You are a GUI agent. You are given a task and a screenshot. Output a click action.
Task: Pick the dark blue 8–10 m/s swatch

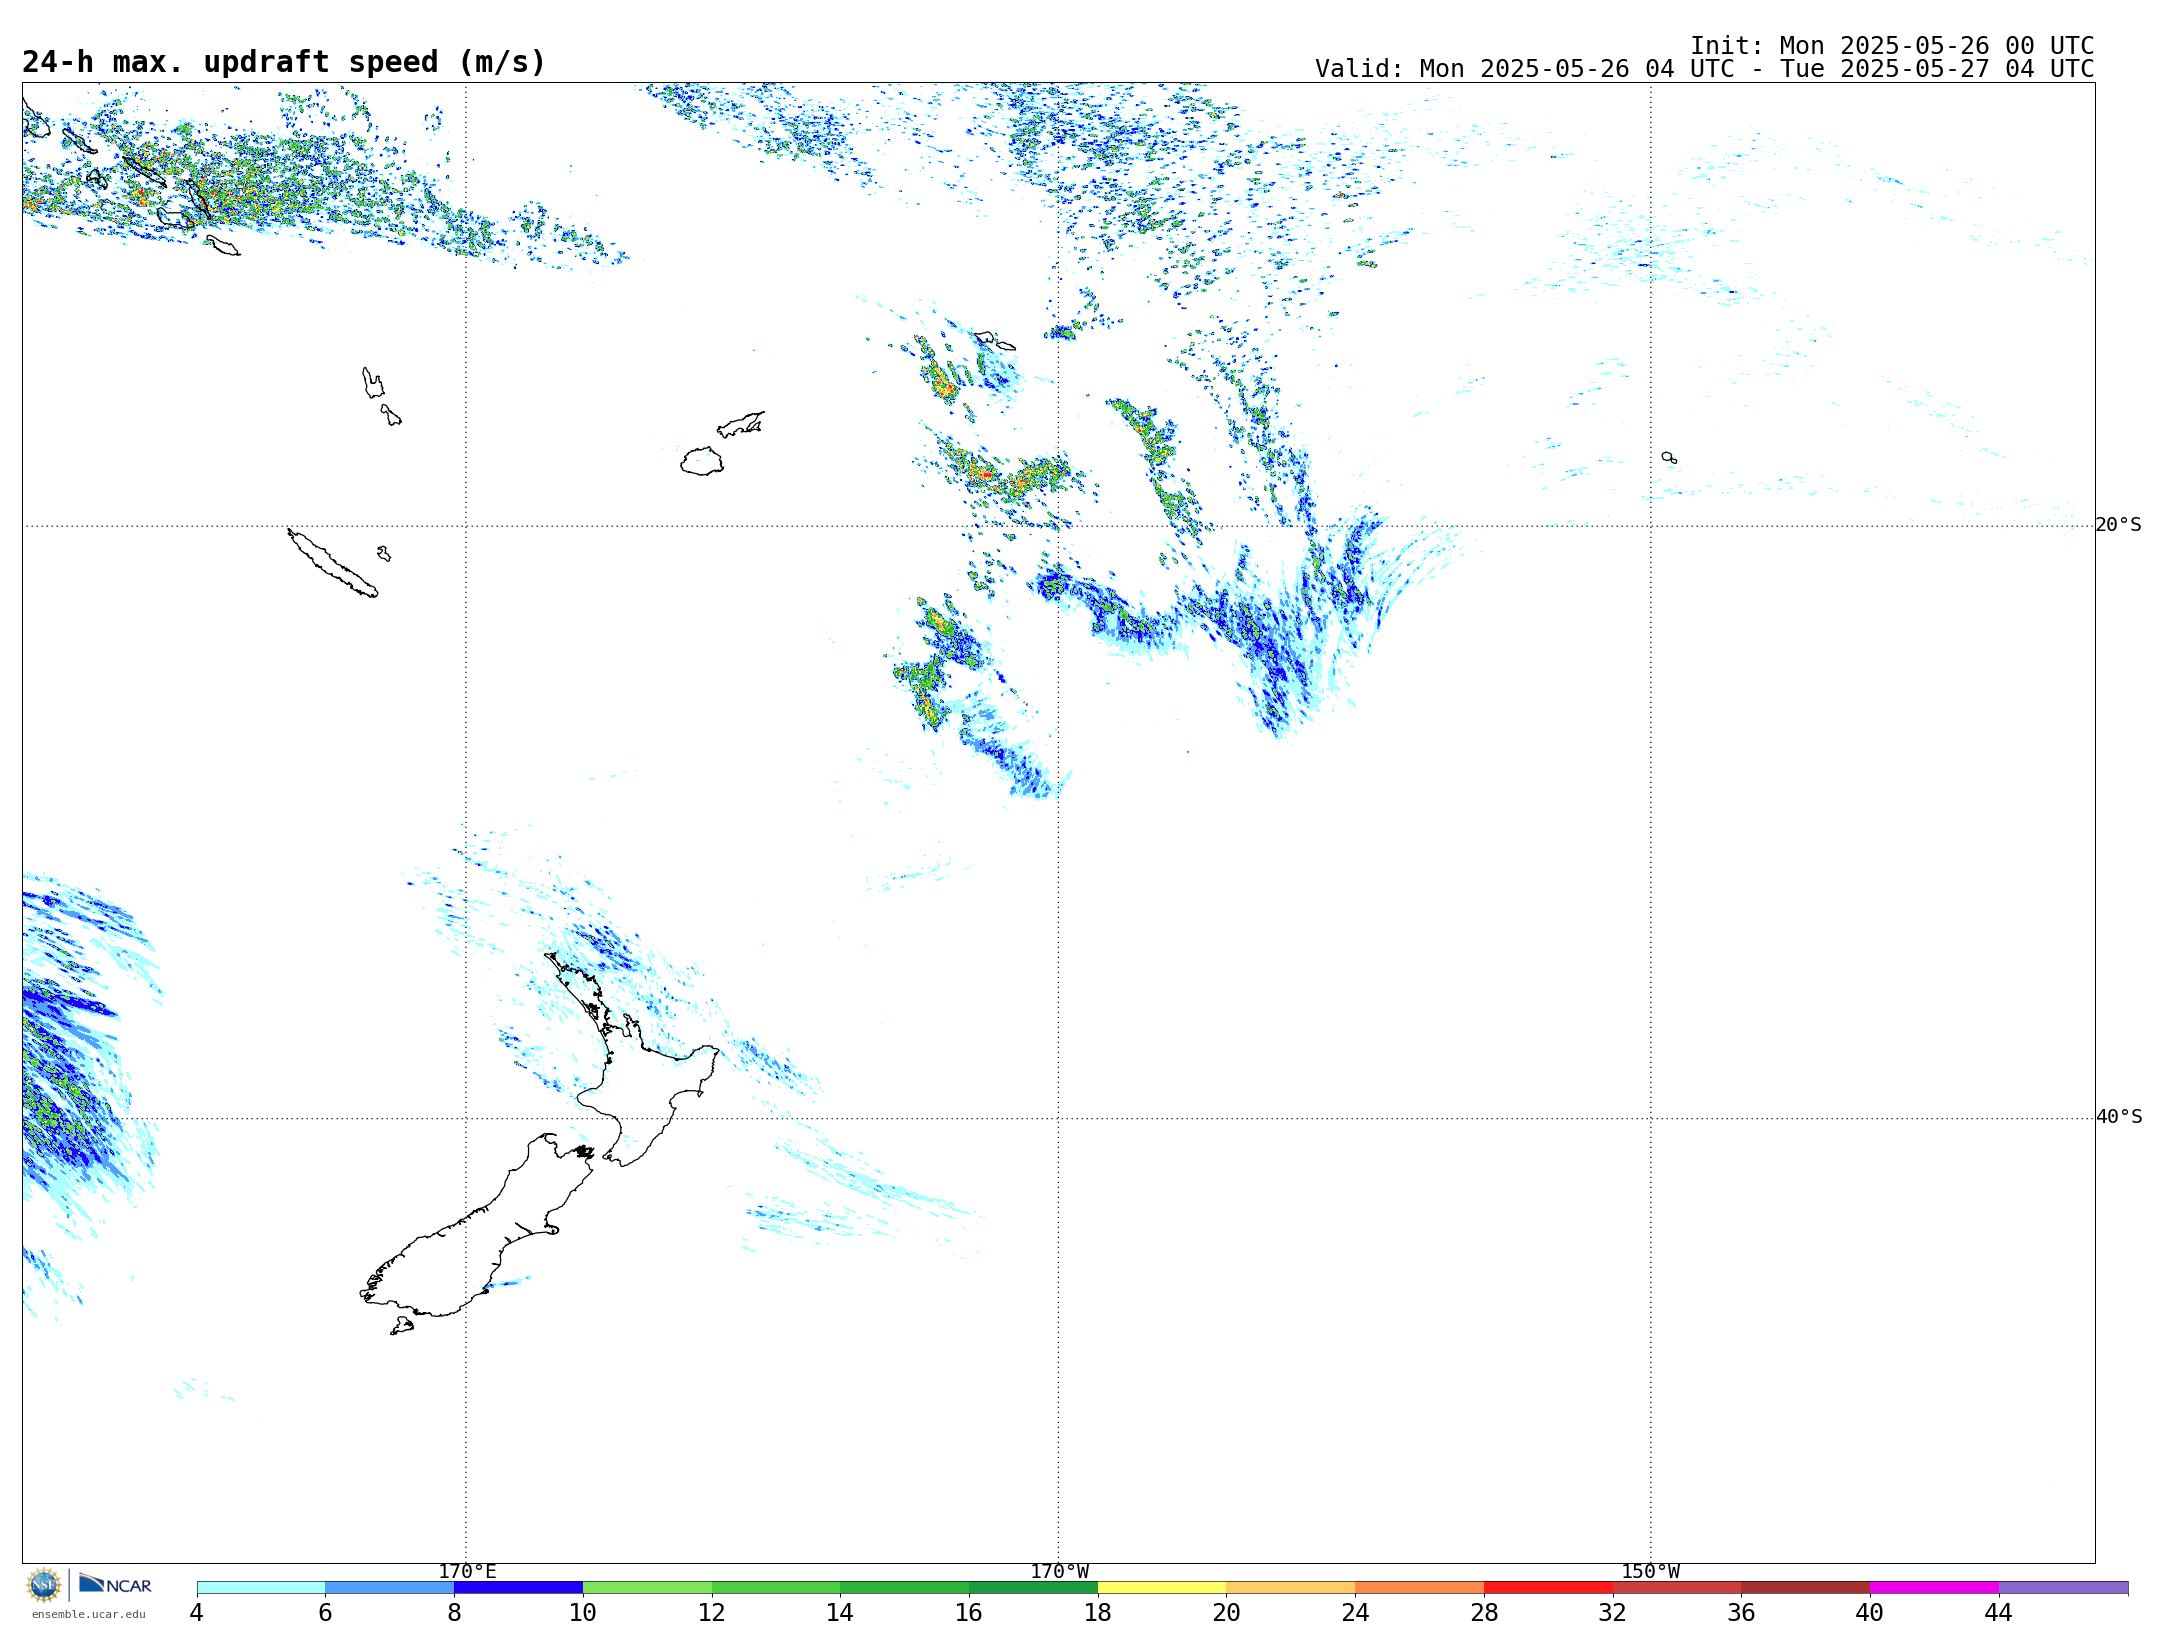[x=518, y=1588]
